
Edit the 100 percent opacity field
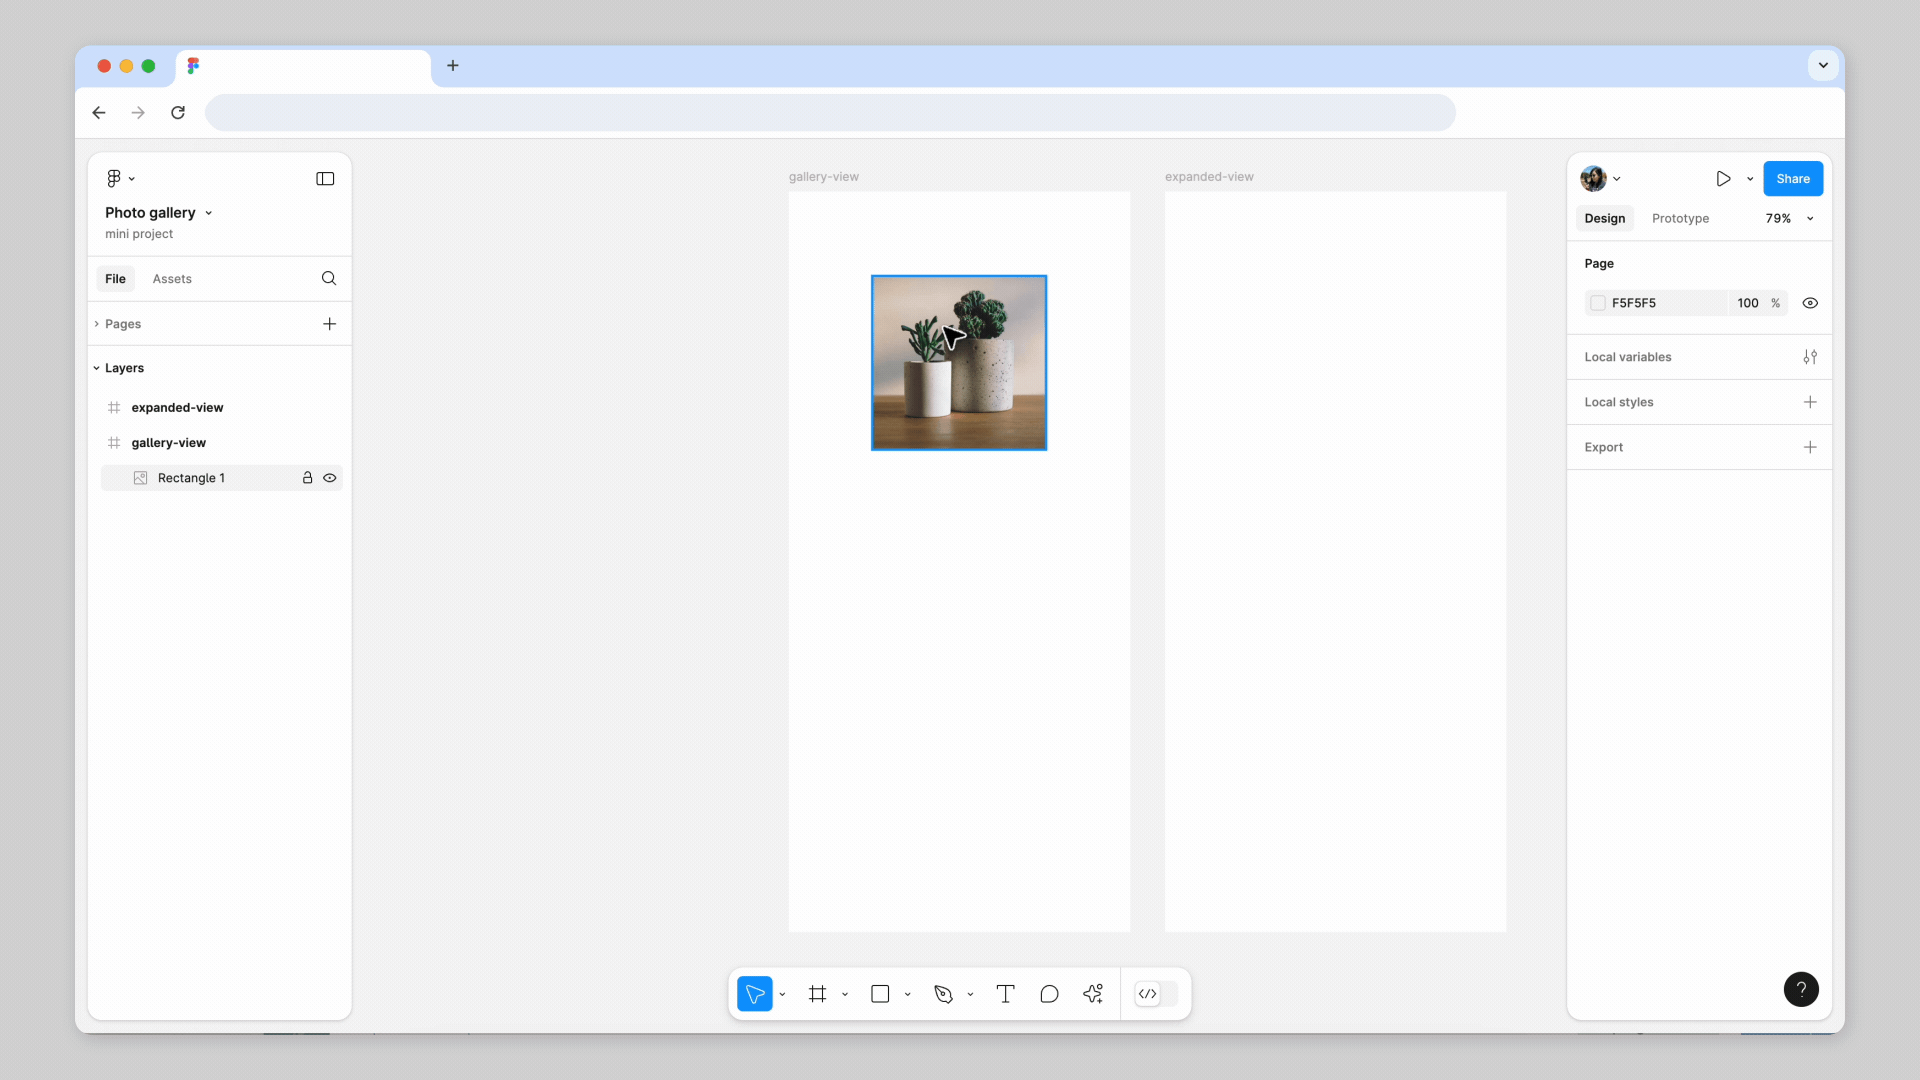(1748, 303)
